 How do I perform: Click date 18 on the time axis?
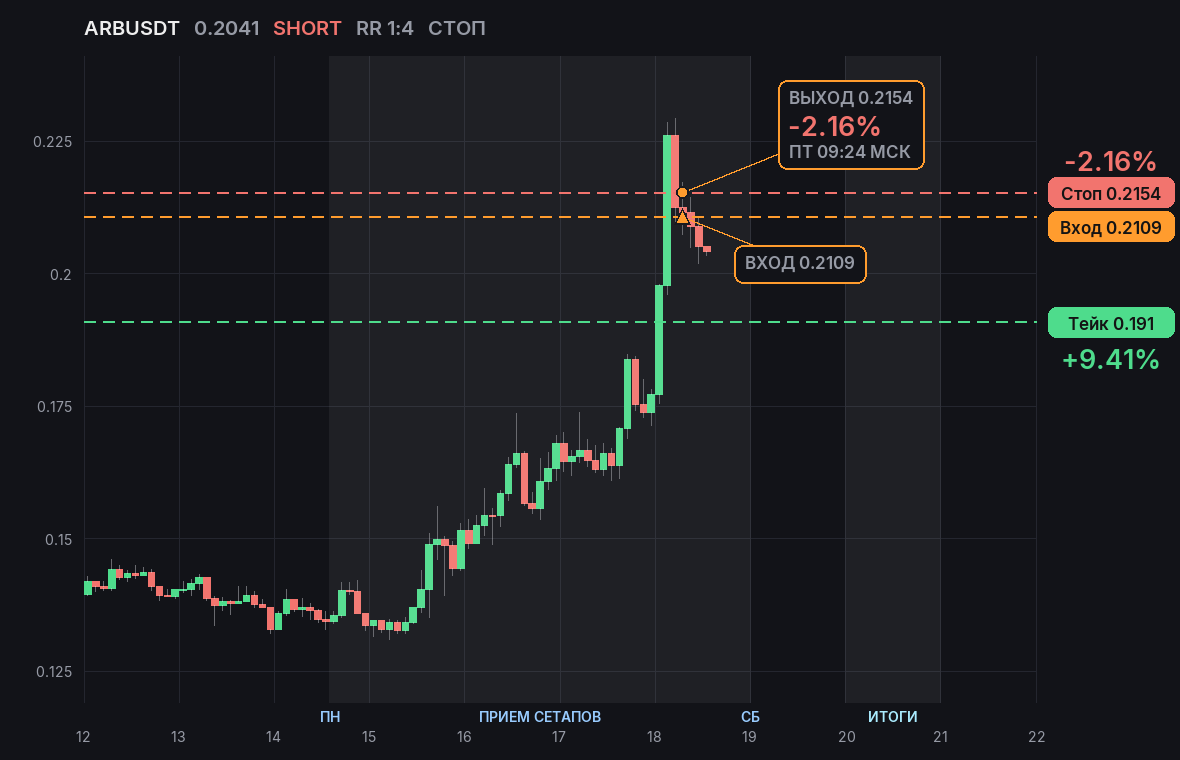654,737
